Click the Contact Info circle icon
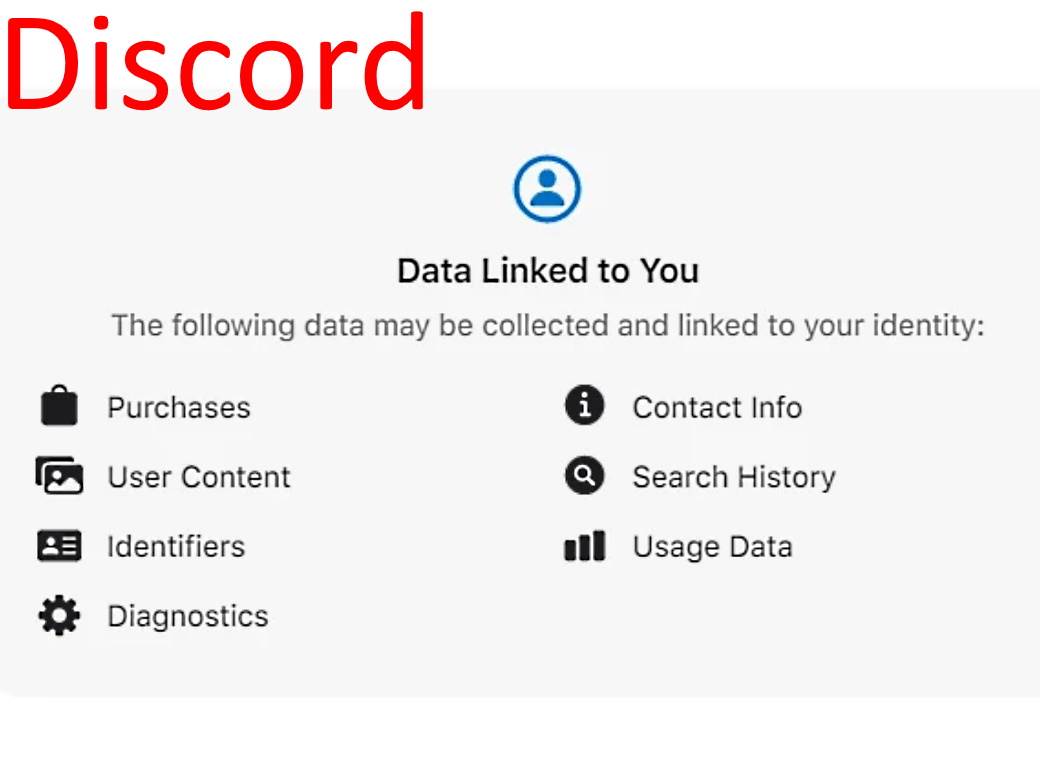Image resolution: width=1040 pixels, height=780 pixels. [584, 406]
